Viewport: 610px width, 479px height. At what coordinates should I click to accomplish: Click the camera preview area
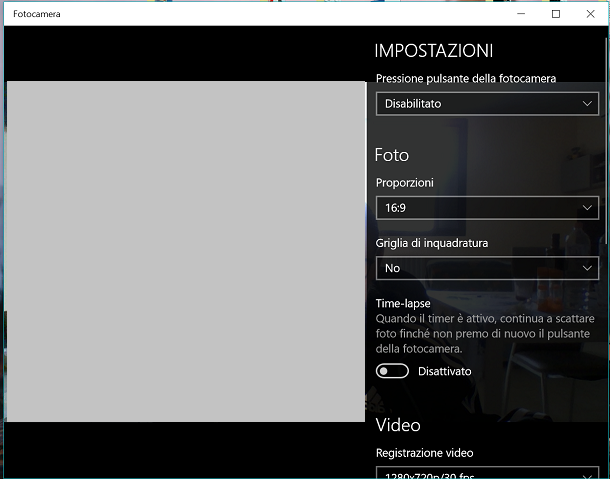tap(186, 251)
